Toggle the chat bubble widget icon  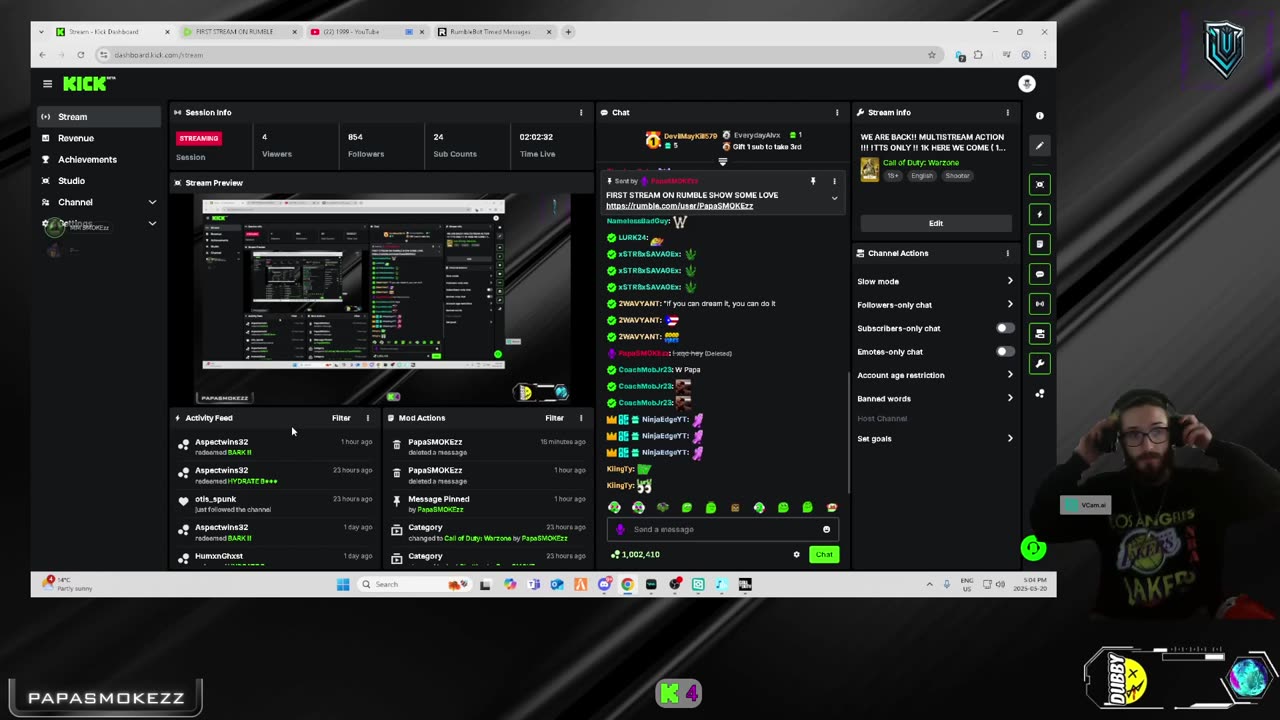point(1039,274)
